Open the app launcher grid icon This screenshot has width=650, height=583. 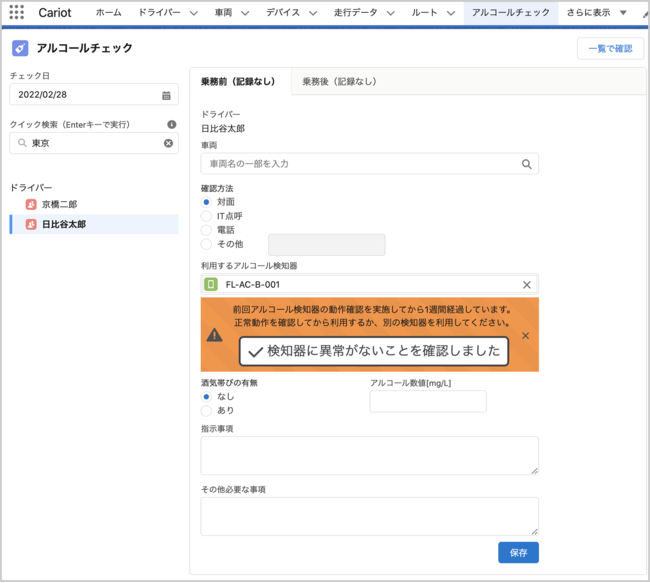coord(17,13)
